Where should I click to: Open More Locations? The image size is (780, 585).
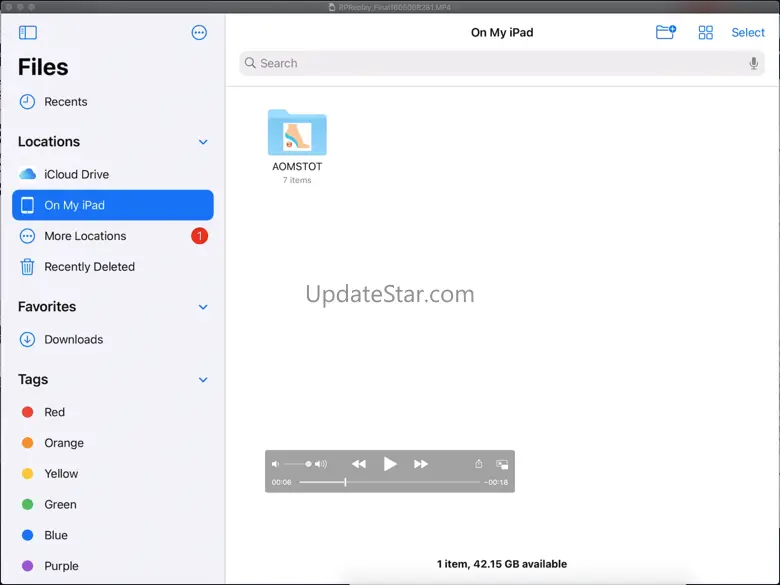(x=85, y=236)
